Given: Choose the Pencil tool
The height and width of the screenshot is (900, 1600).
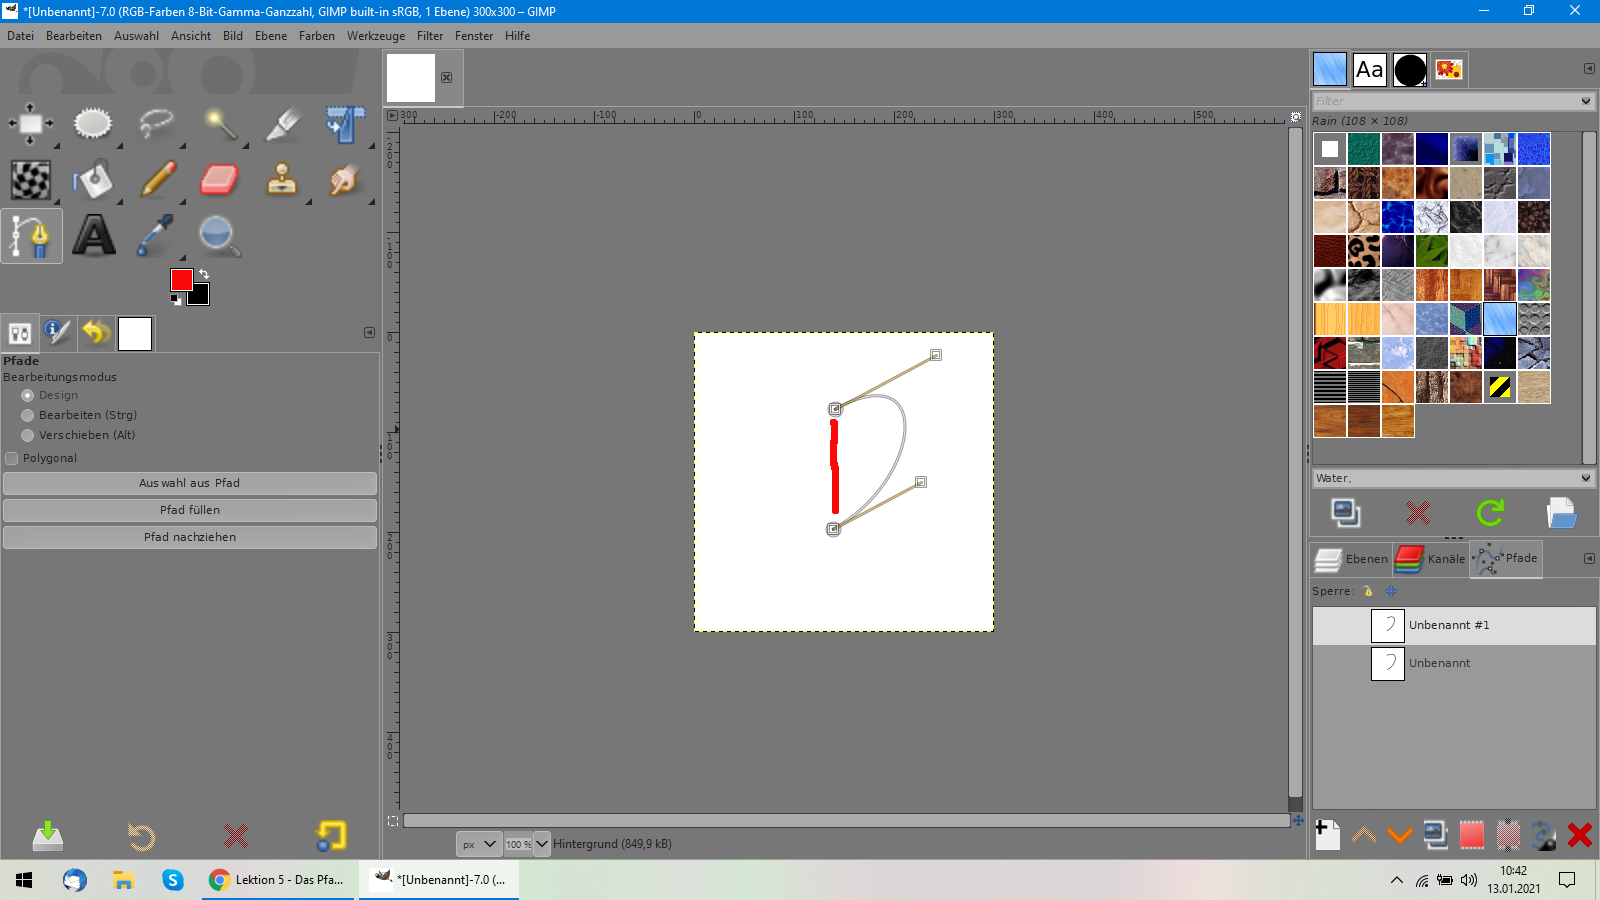Looking at the screenshot, I should (157, 180).
